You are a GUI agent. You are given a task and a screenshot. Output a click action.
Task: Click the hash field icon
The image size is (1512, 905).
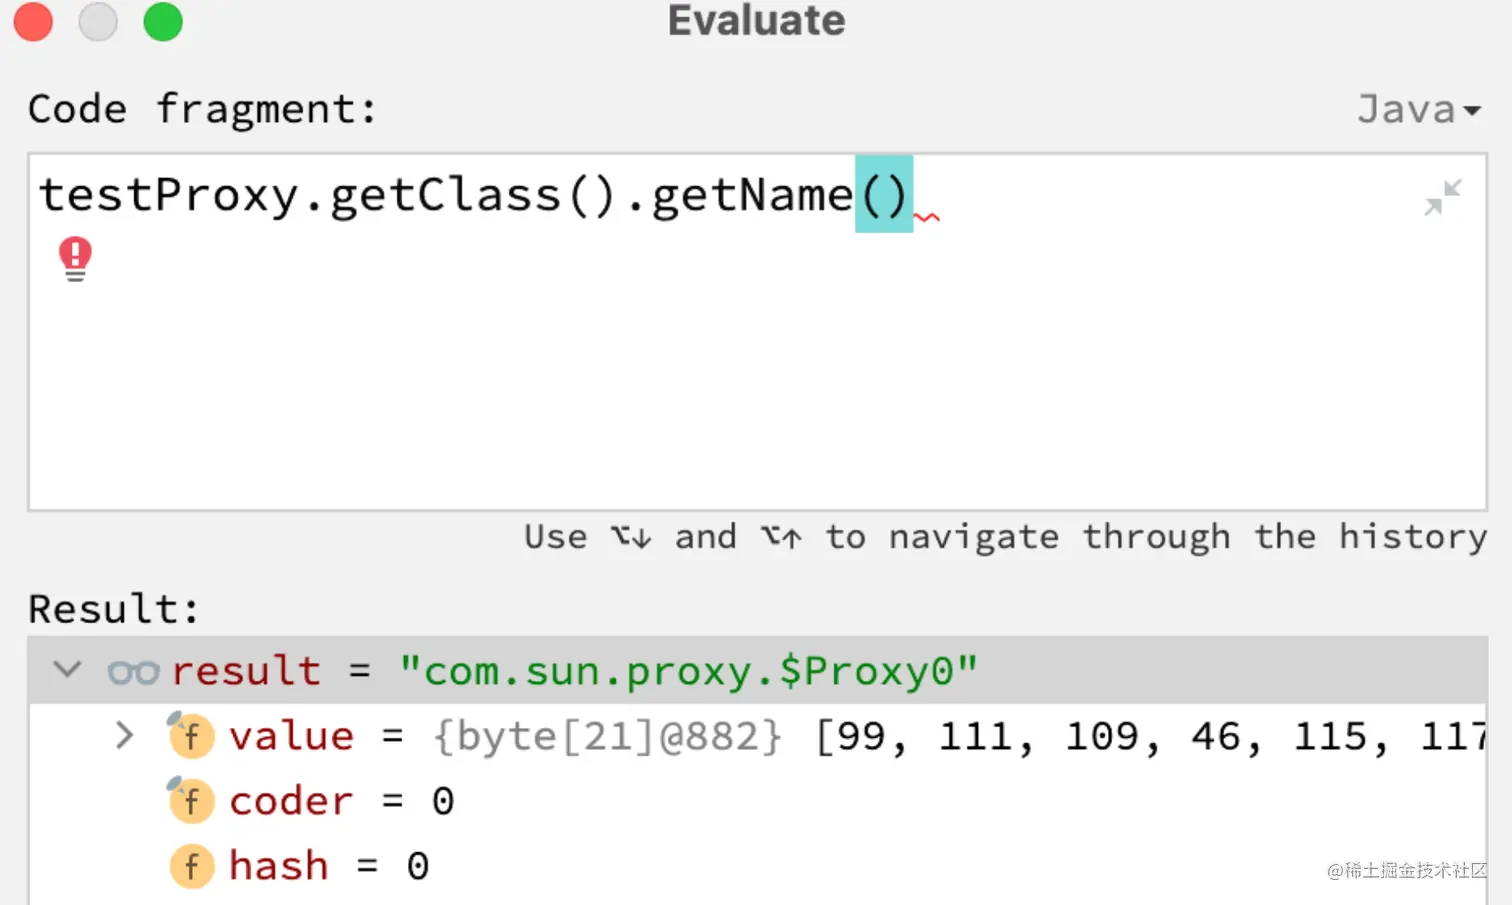(191, 866)
